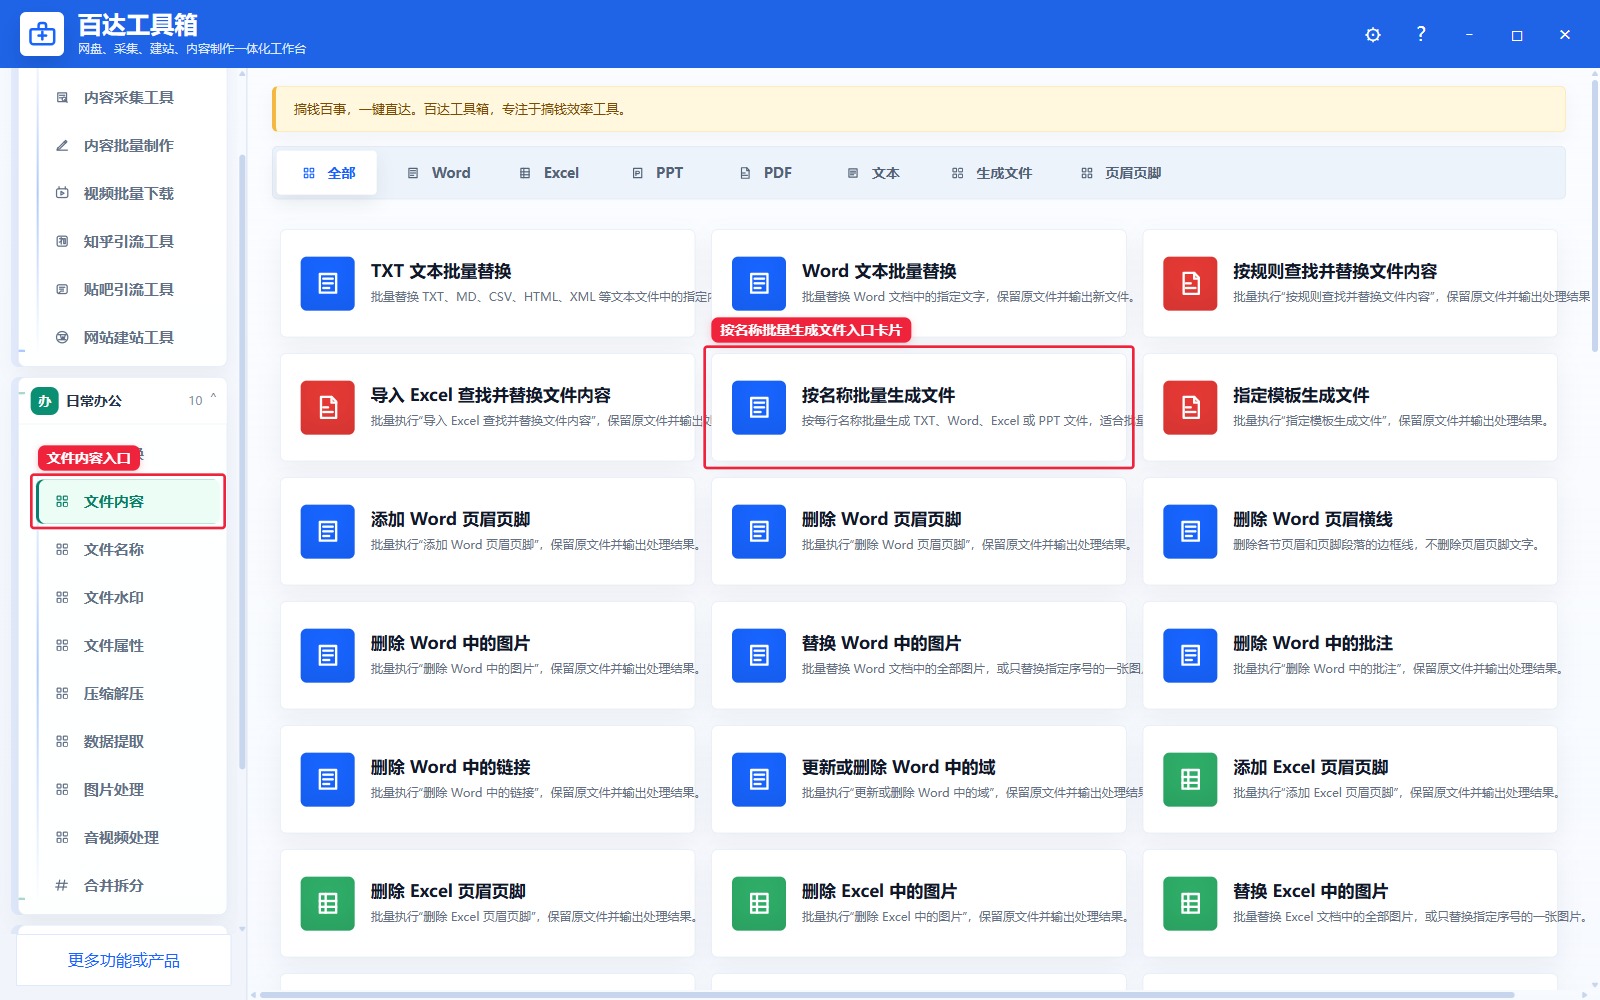Switch to the PPT tab

(658, 173)
